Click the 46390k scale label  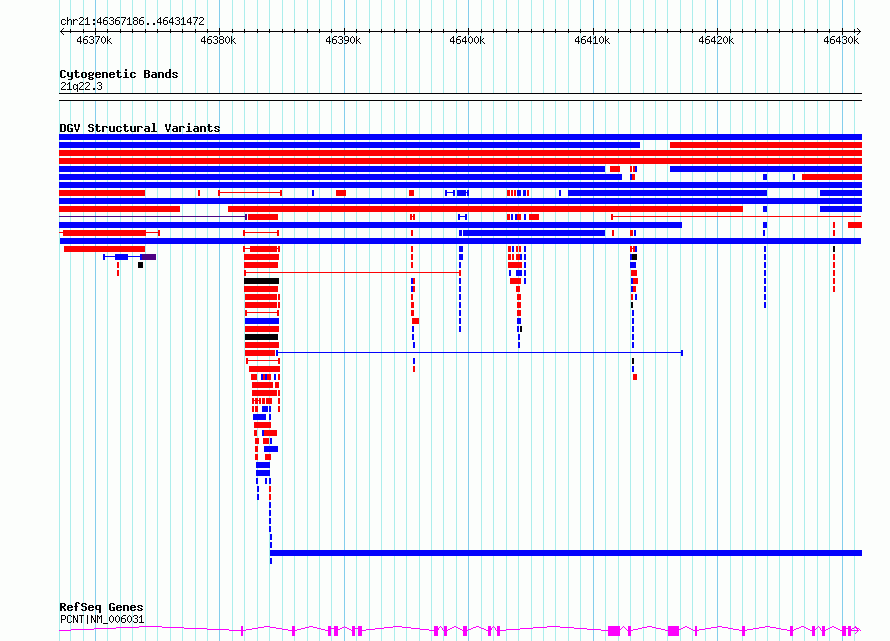(x=343, y=40)
